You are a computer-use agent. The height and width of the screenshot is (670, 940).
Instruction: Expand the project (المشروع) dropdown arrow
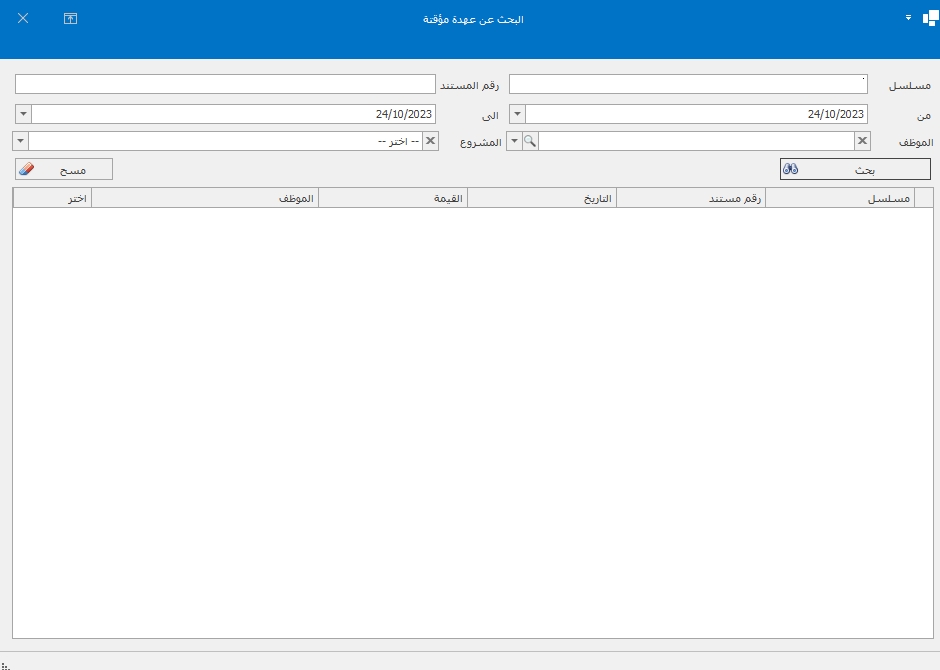pyautogui.click(x=20, y=142)
